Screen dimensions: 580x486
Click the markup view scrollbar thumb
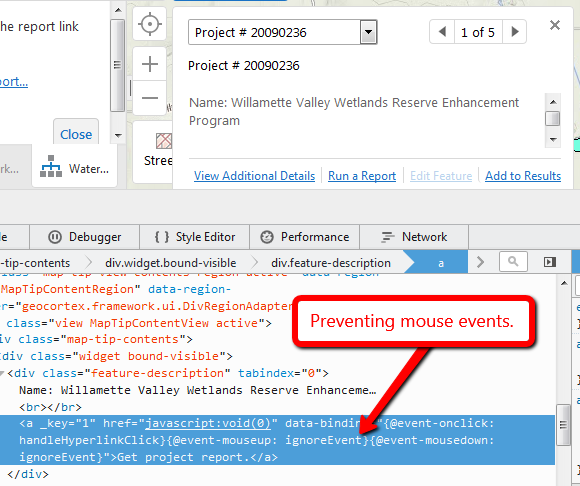[563, 425]
